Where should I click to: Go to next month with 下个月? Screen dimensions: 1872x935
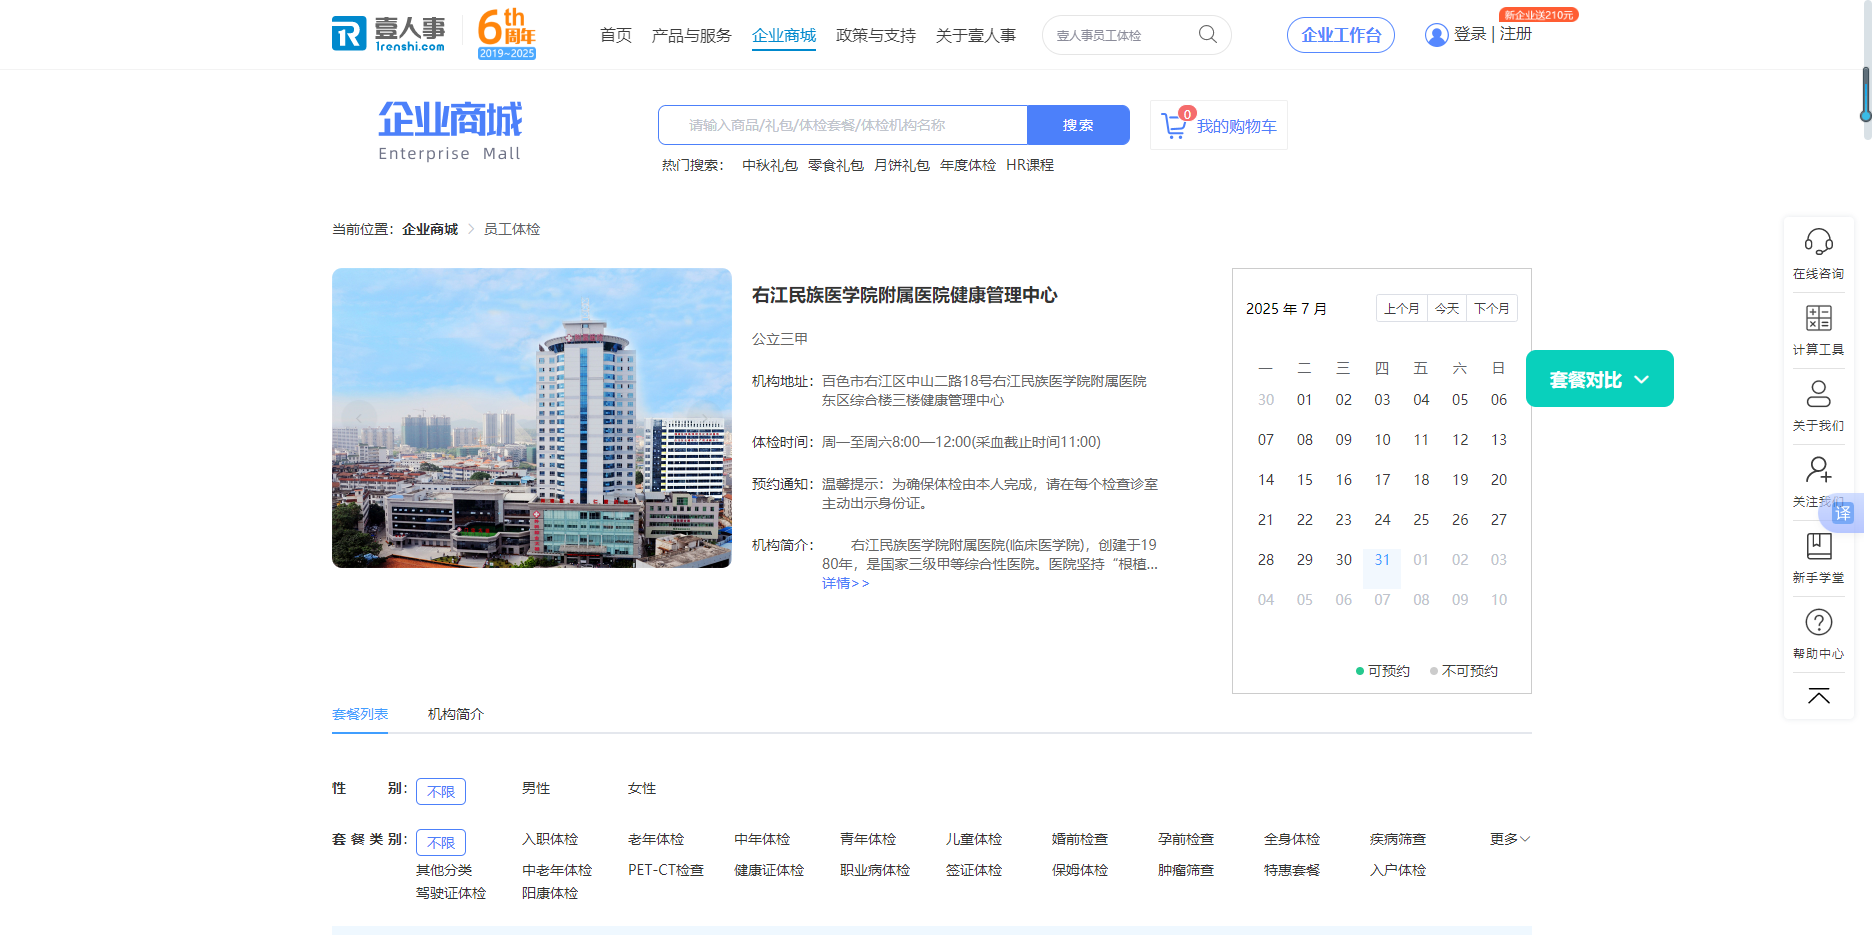1492,308
